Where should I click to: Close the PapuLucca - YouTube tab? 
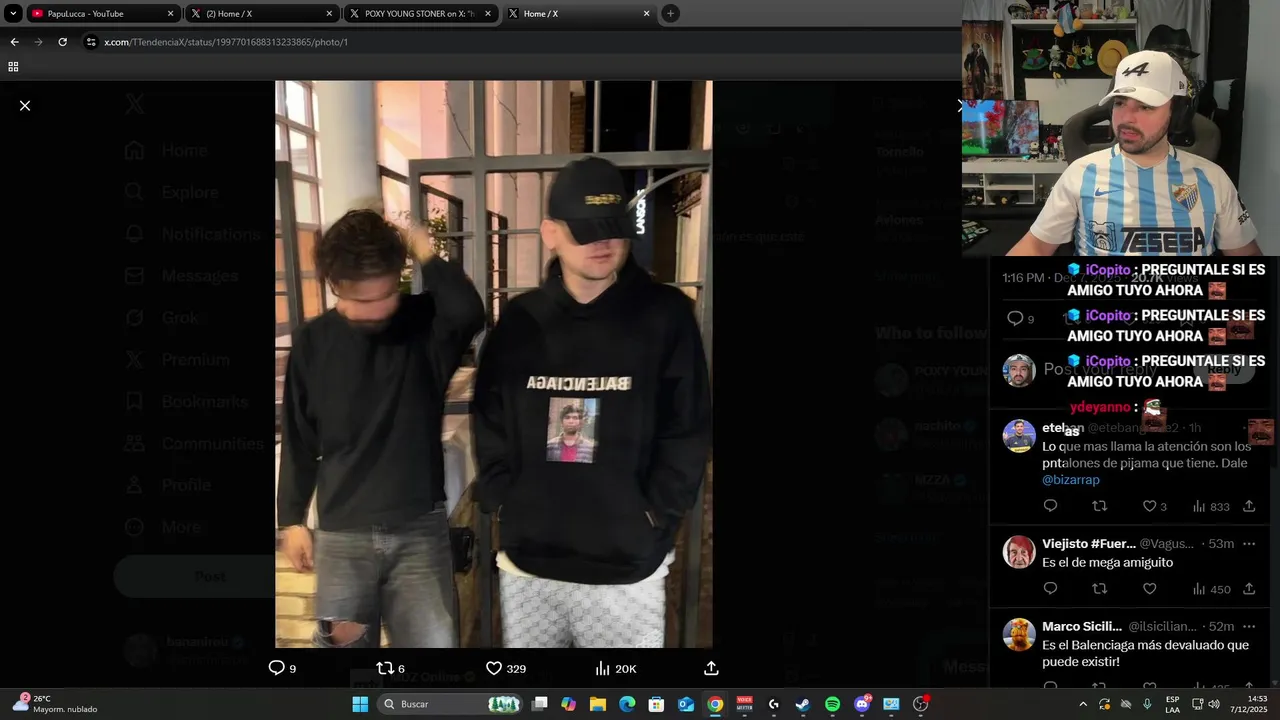click(x=170, y=14)
